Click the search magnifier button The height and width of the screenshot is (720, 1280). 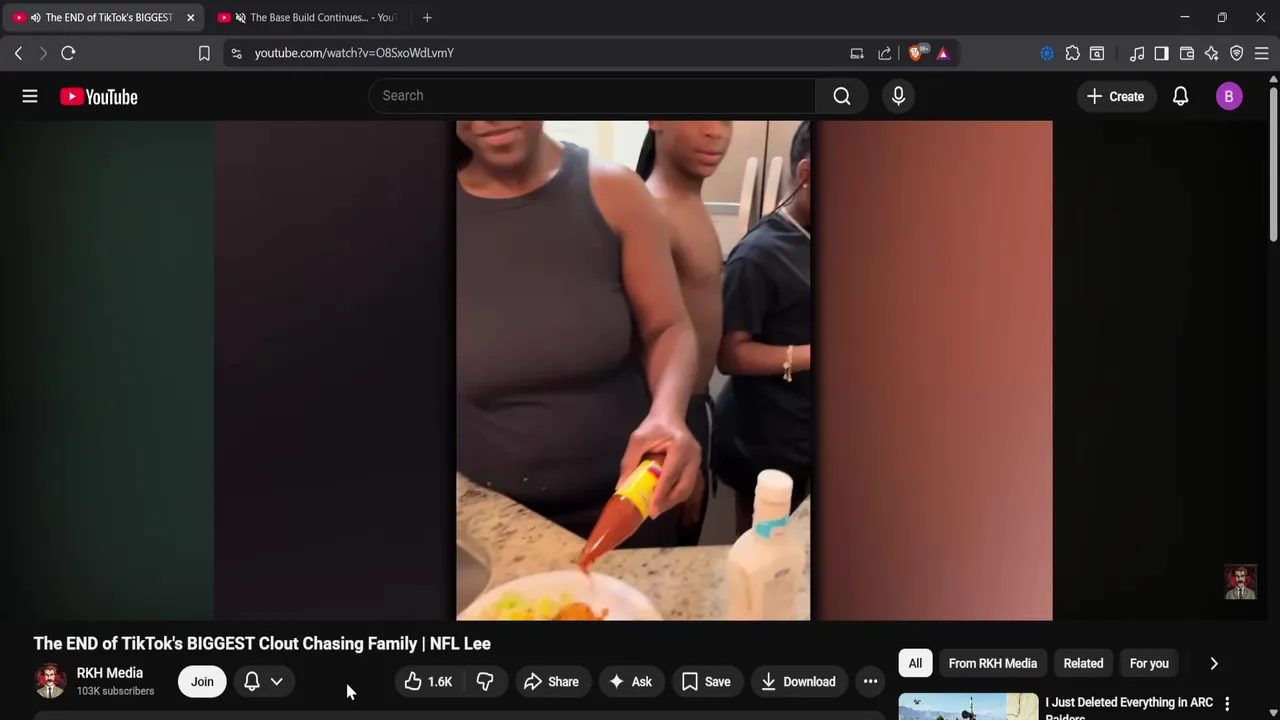(842, 96)
